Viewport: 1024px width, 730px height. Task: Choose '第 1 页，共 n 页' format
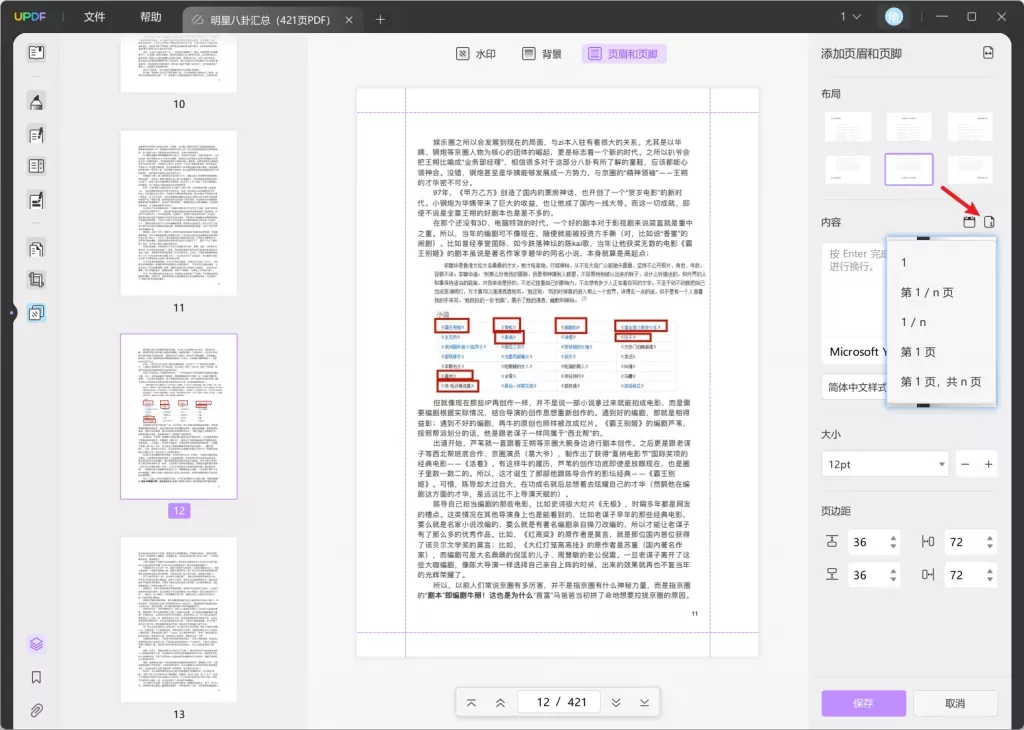tap(940, 381)
